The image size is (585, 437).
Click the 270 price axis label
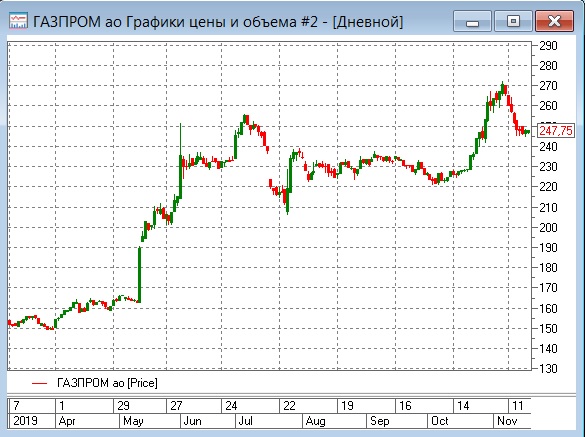[x=548, y=86]
